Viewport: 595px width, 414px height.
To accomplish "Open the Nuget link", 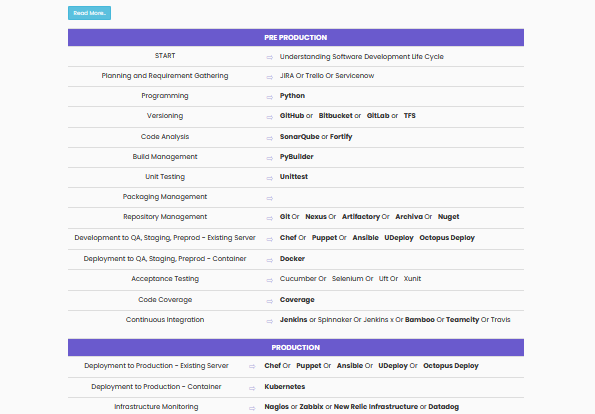I will pyautogui.click(x=449, y=217).
